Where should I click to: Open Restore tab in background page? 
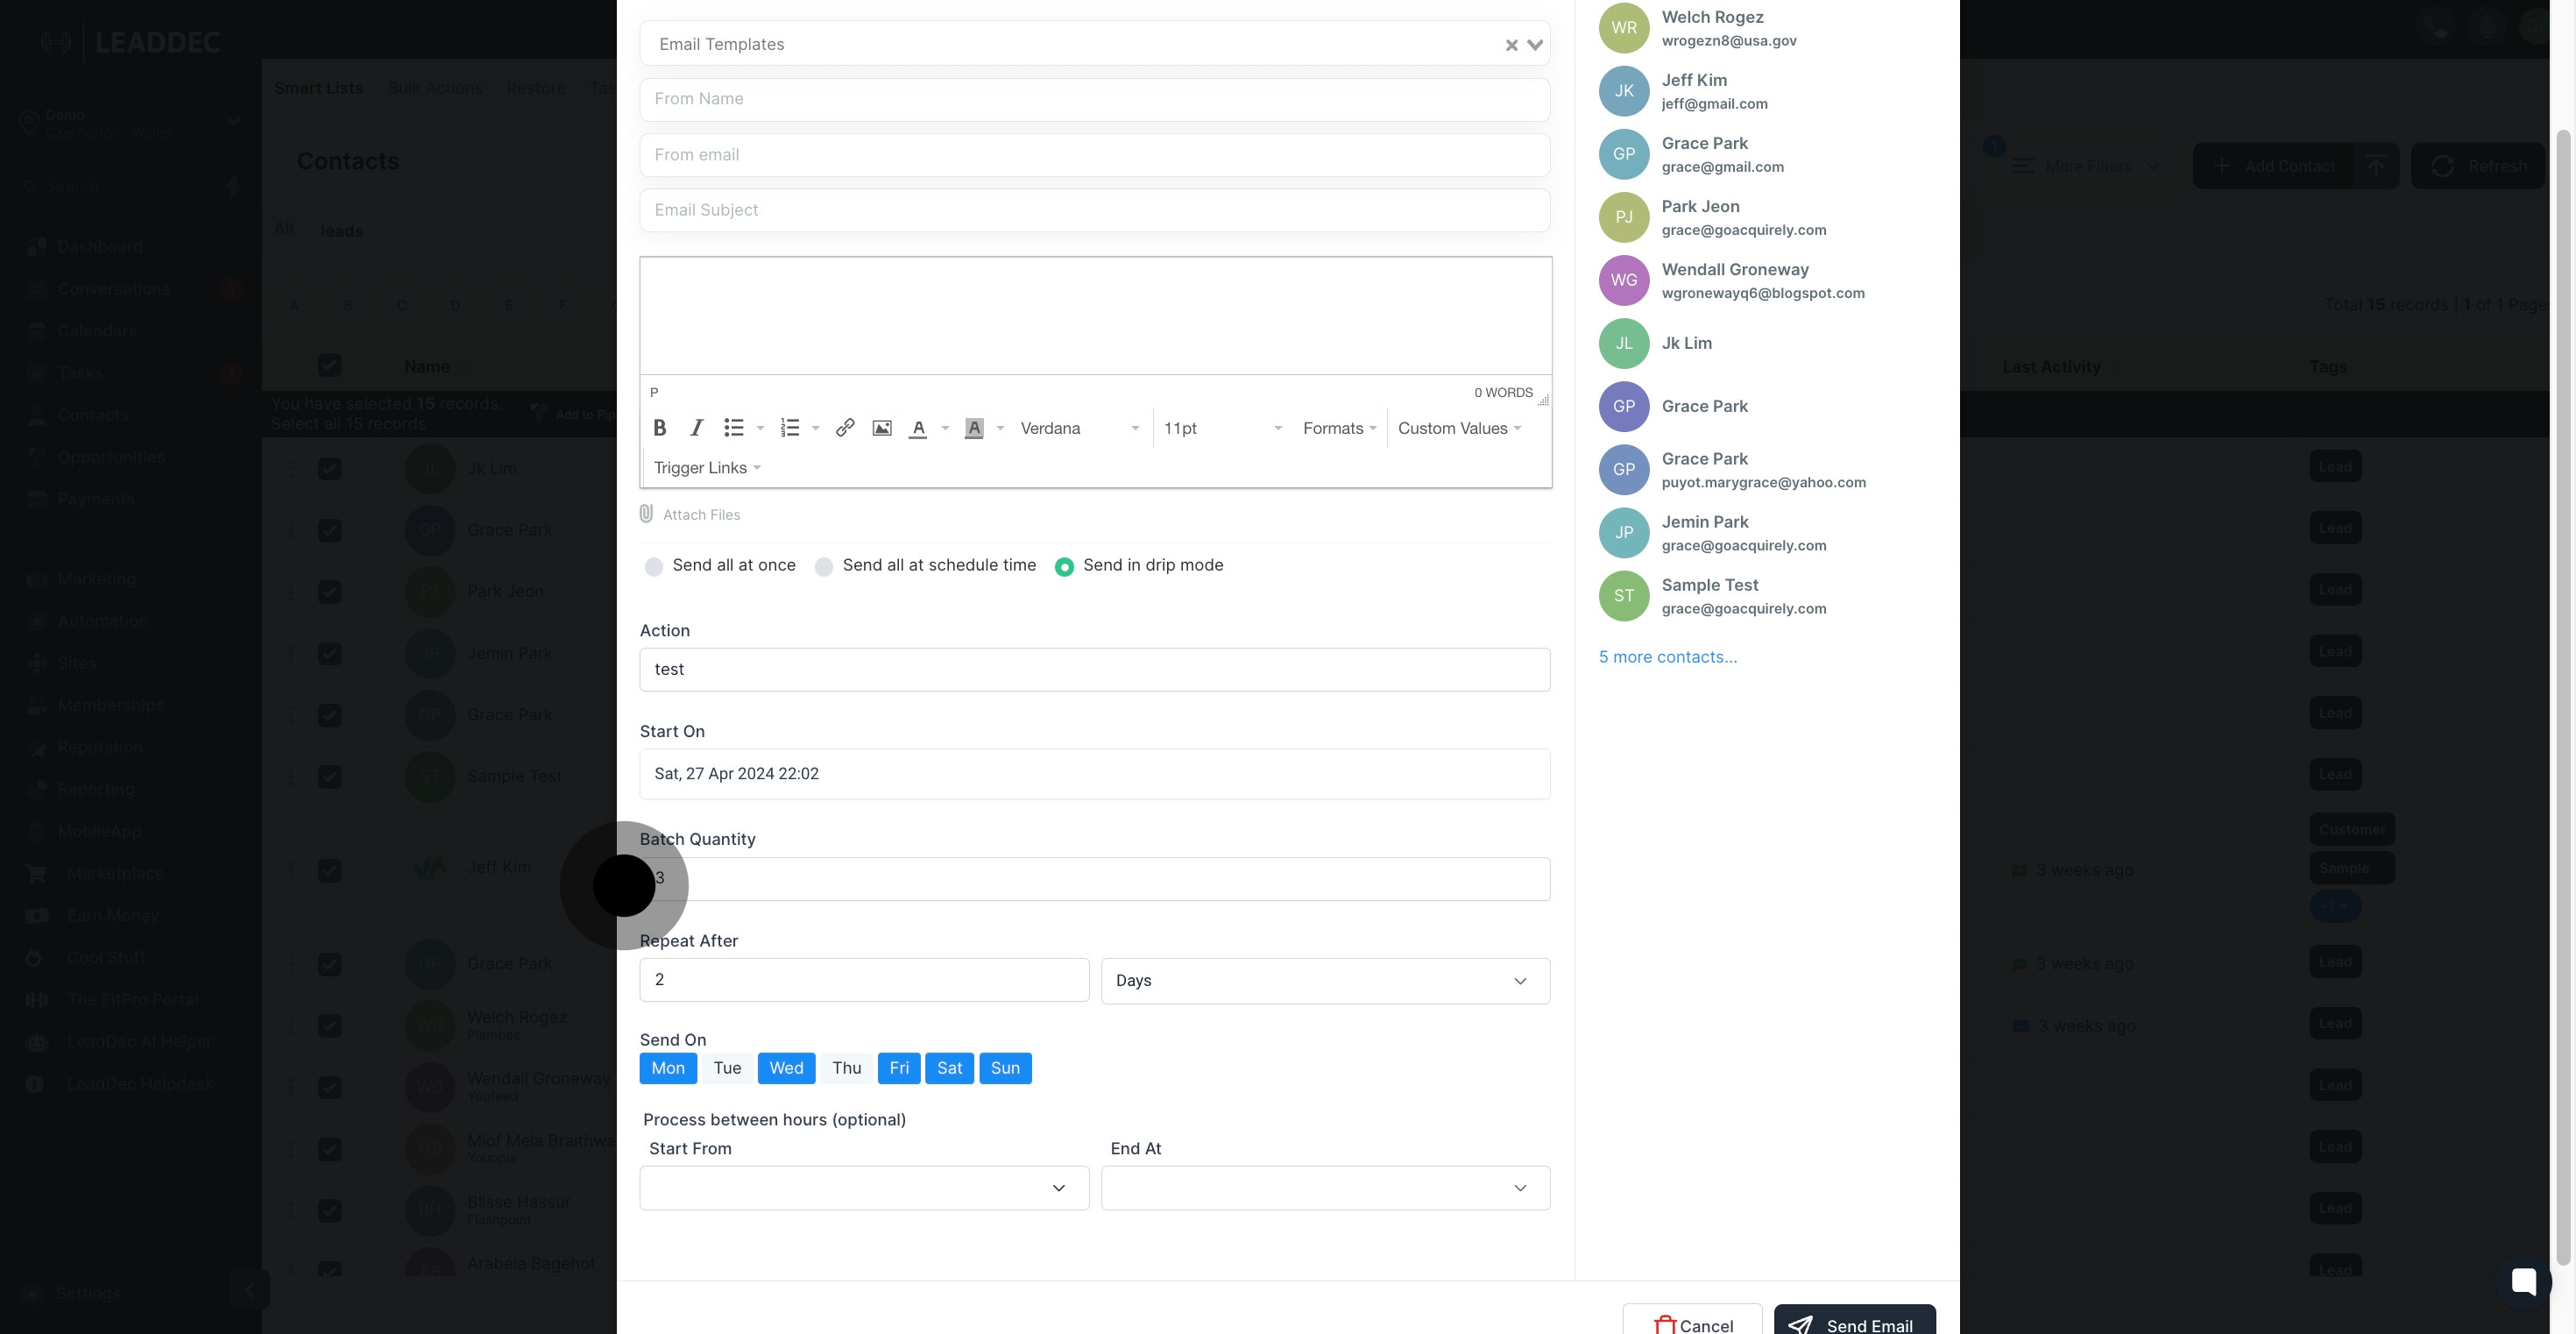point(535,88)
